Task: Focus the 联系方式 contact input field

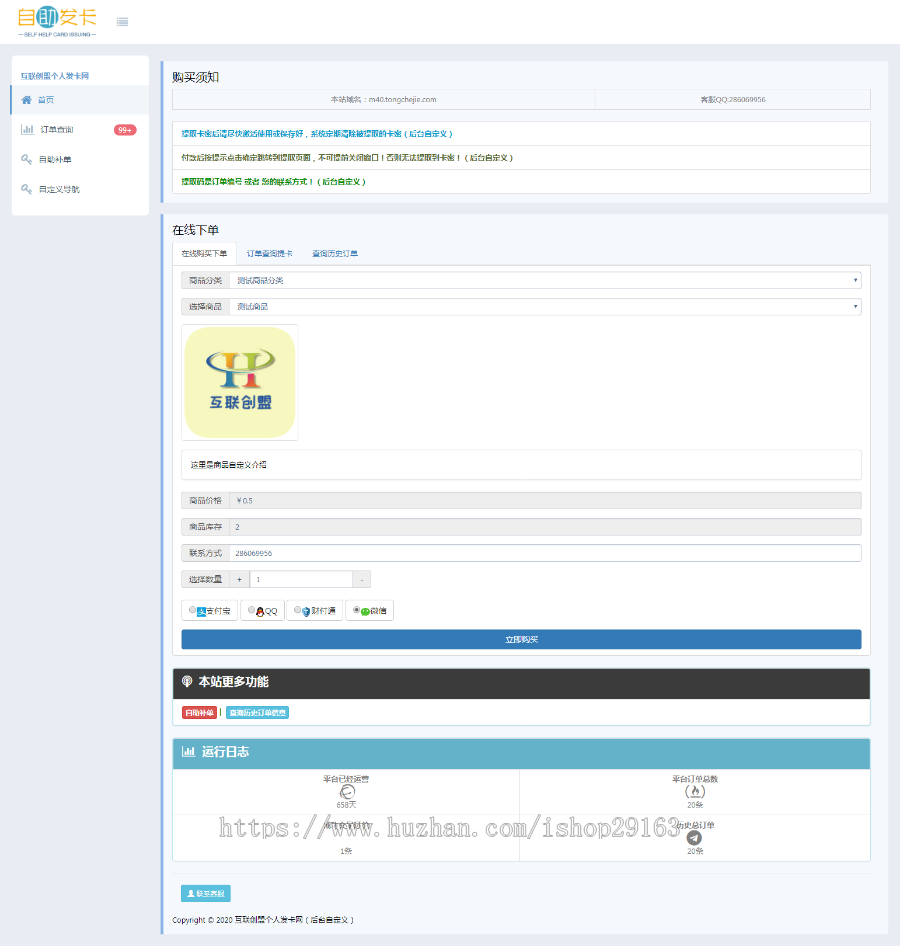Action: pos(545,553)
